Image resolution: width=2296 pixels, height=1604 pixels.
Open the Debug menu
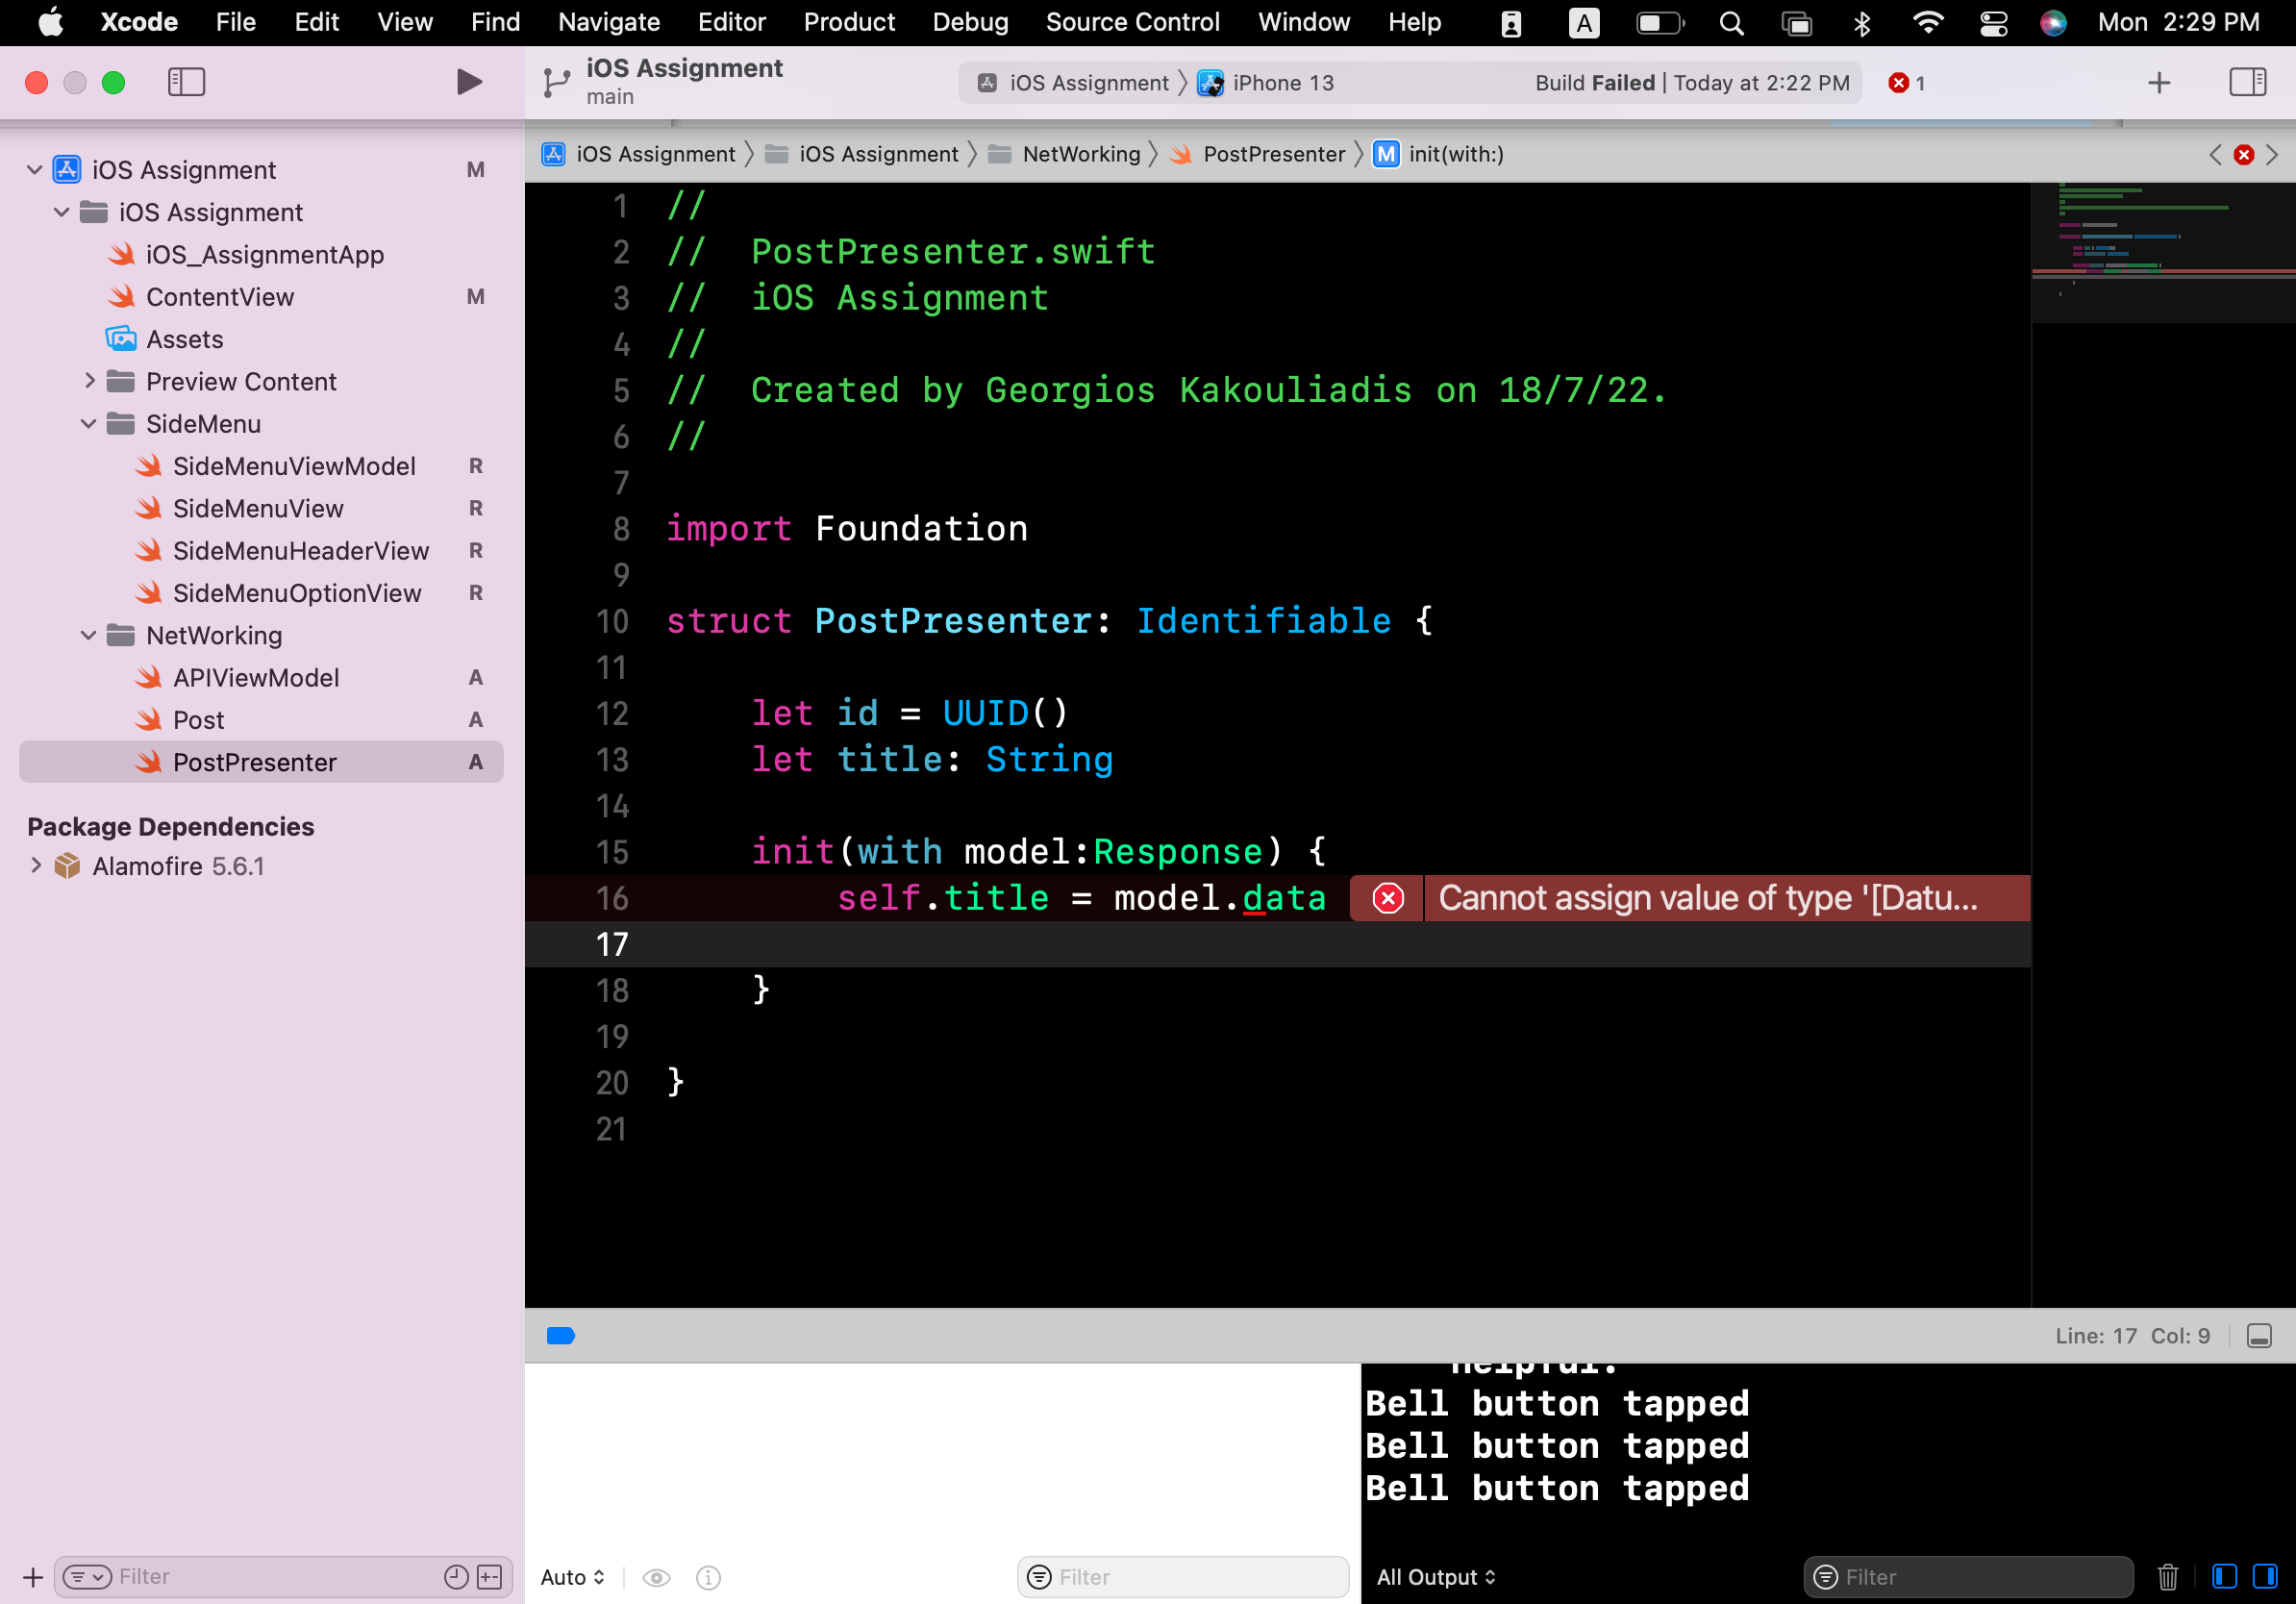point(970,22)
